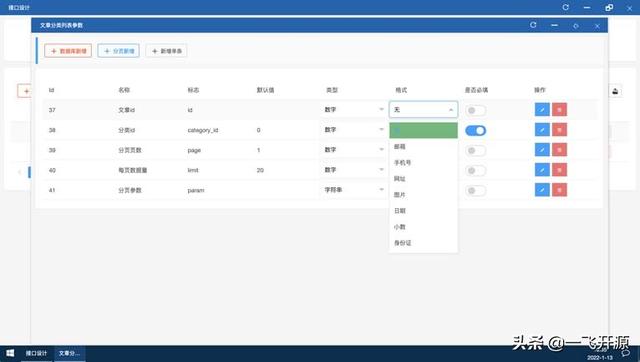
Task: Click the icon button at the background window's right edge
Action: pos(615,91)
